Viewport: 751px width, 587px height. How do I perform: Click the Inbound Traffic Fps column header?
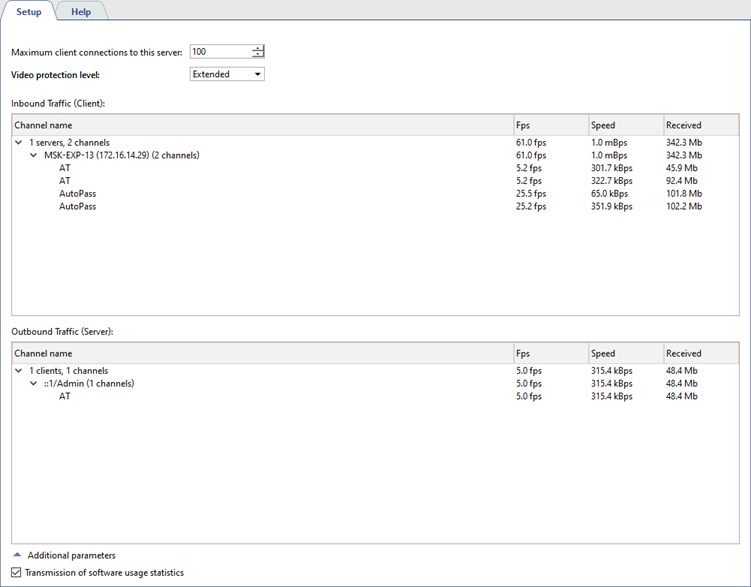pos(548,125)
